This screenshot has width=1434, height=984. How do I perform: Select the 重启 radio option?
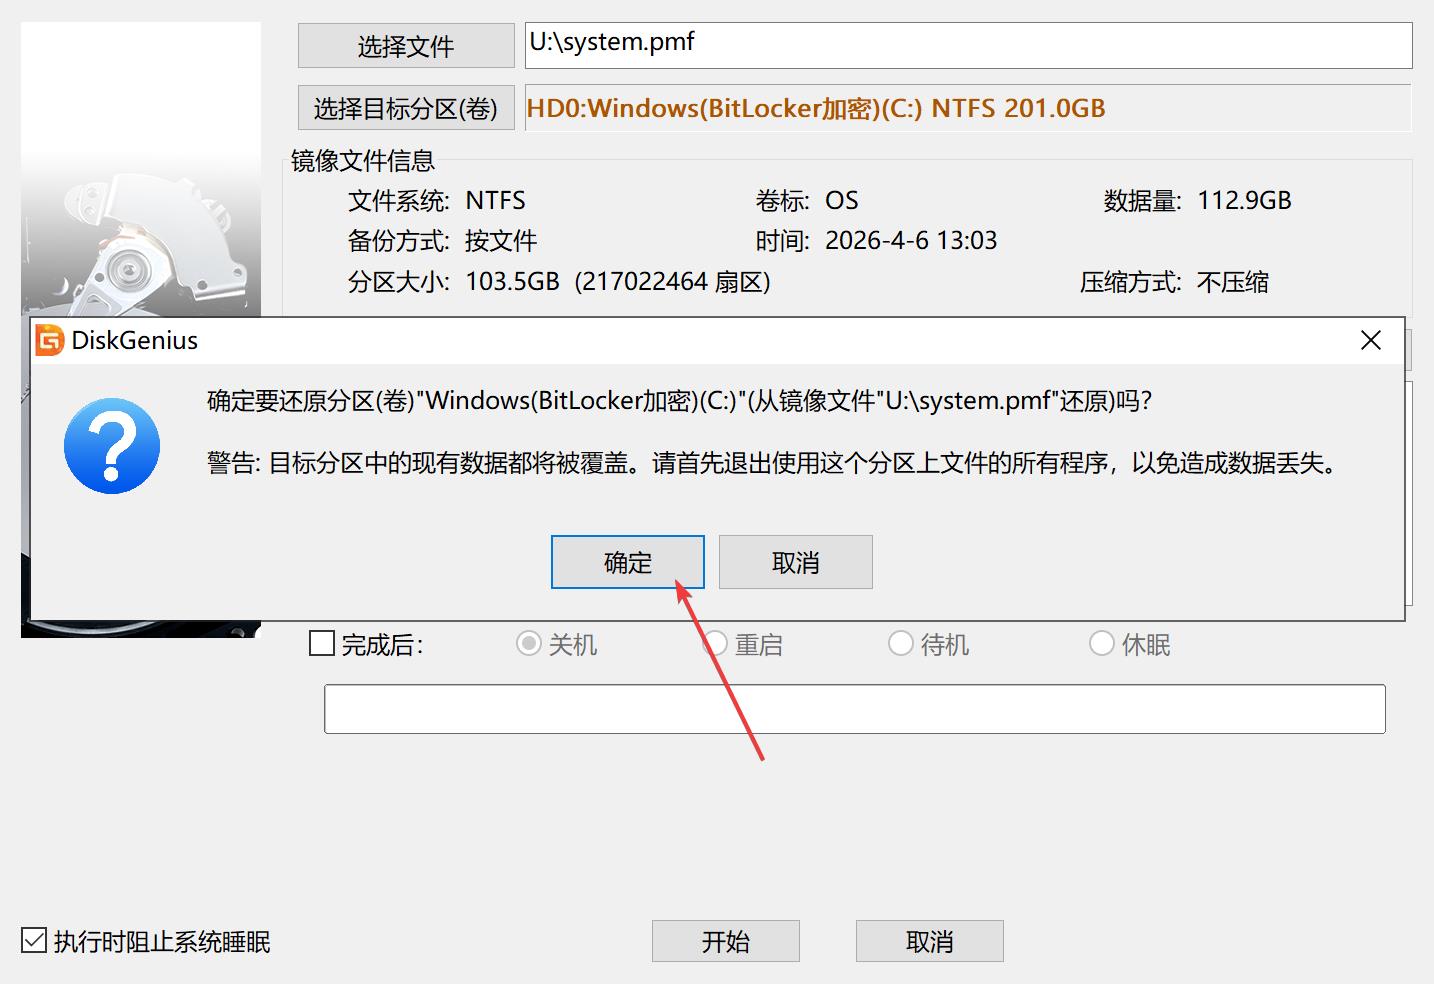[x=716, y=643]
